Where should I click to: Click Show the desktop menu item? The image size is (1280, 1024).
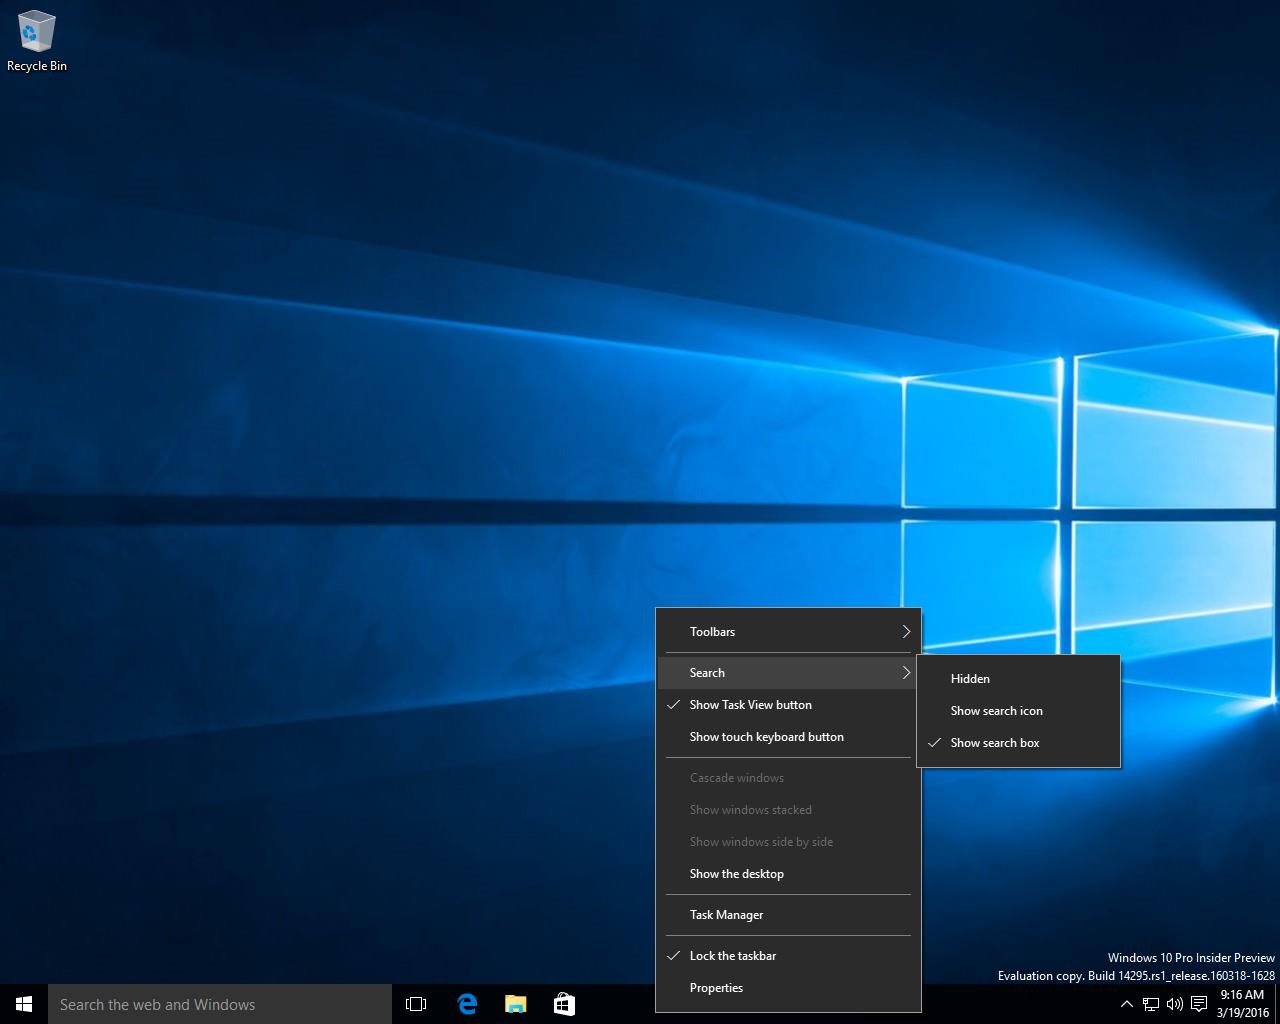click(736, 874)
